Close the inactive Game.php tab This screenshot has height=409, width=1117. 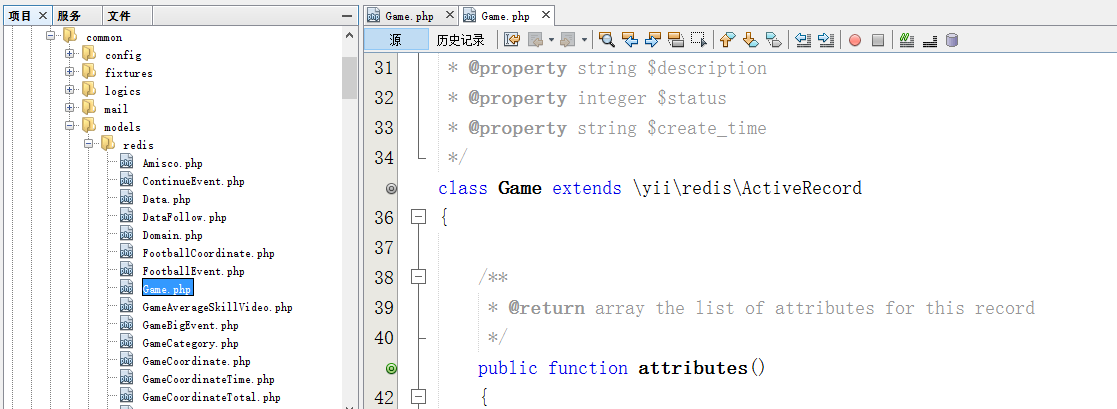point(450,15)
